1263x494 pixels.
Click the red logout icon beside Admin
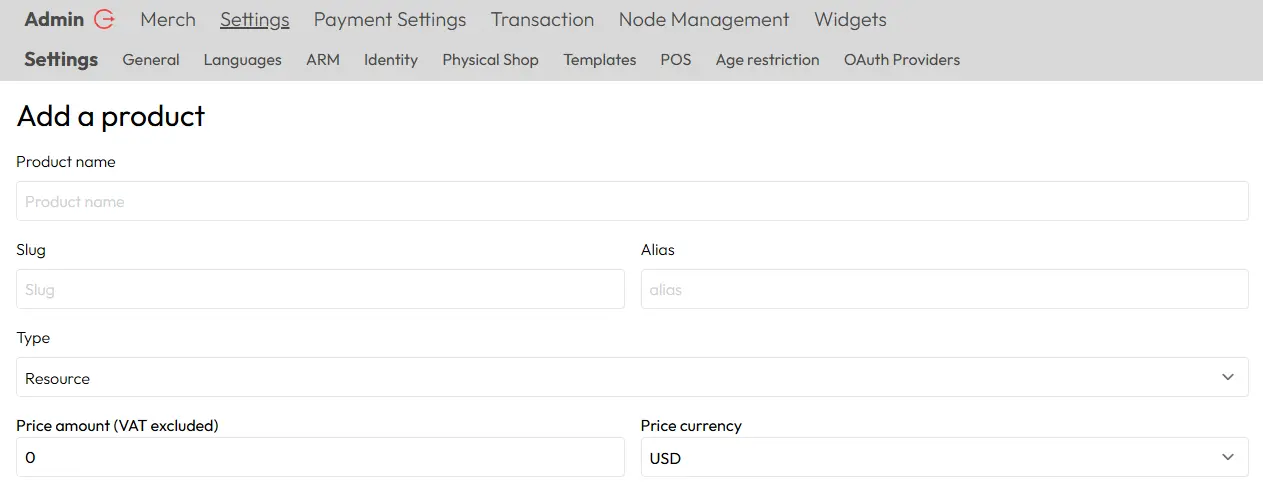(x=104, y=19)
